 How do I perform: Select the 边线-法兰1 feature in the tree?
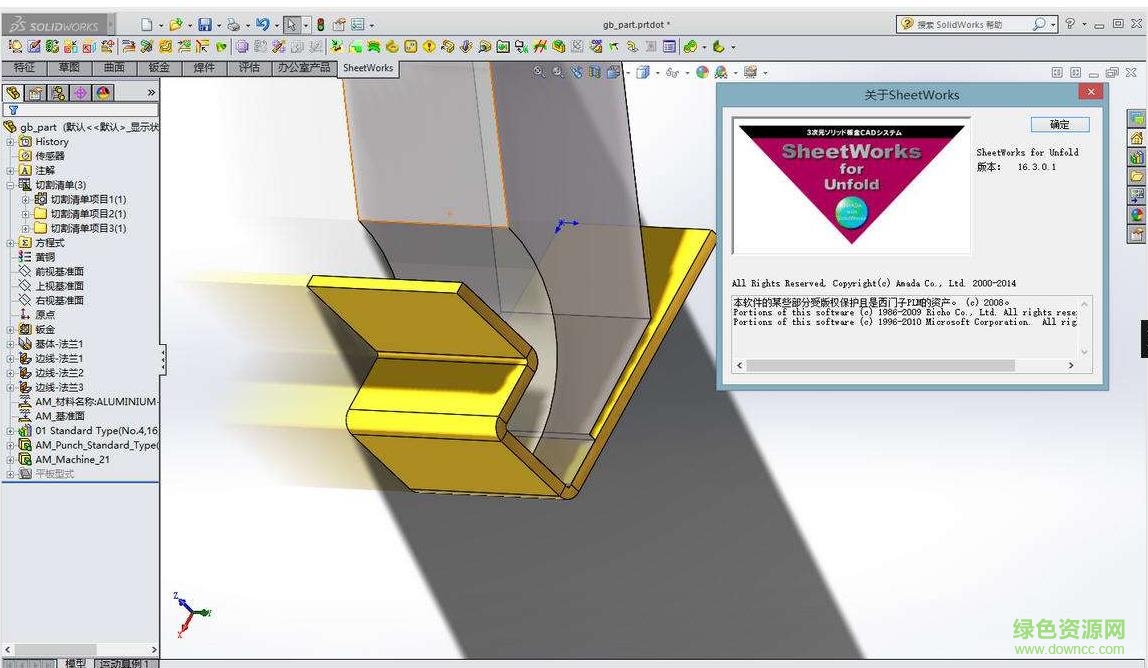62,358
